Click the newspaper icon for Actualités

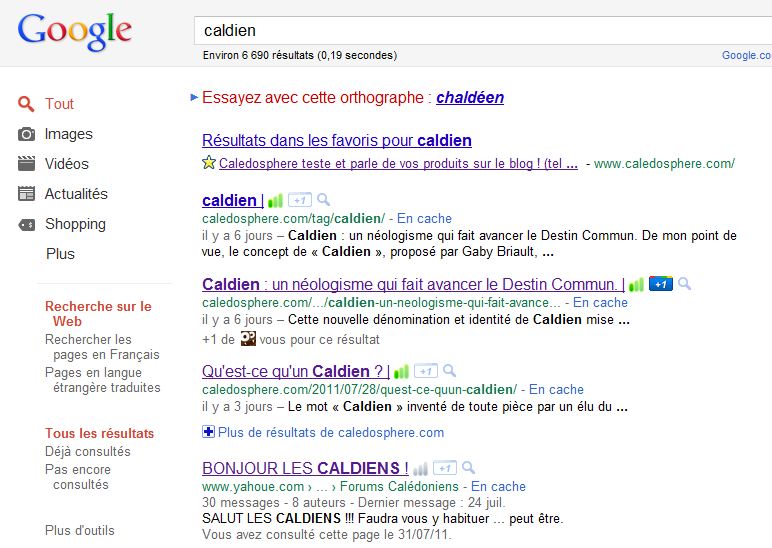pyautogui.click(x=26, y=194)
